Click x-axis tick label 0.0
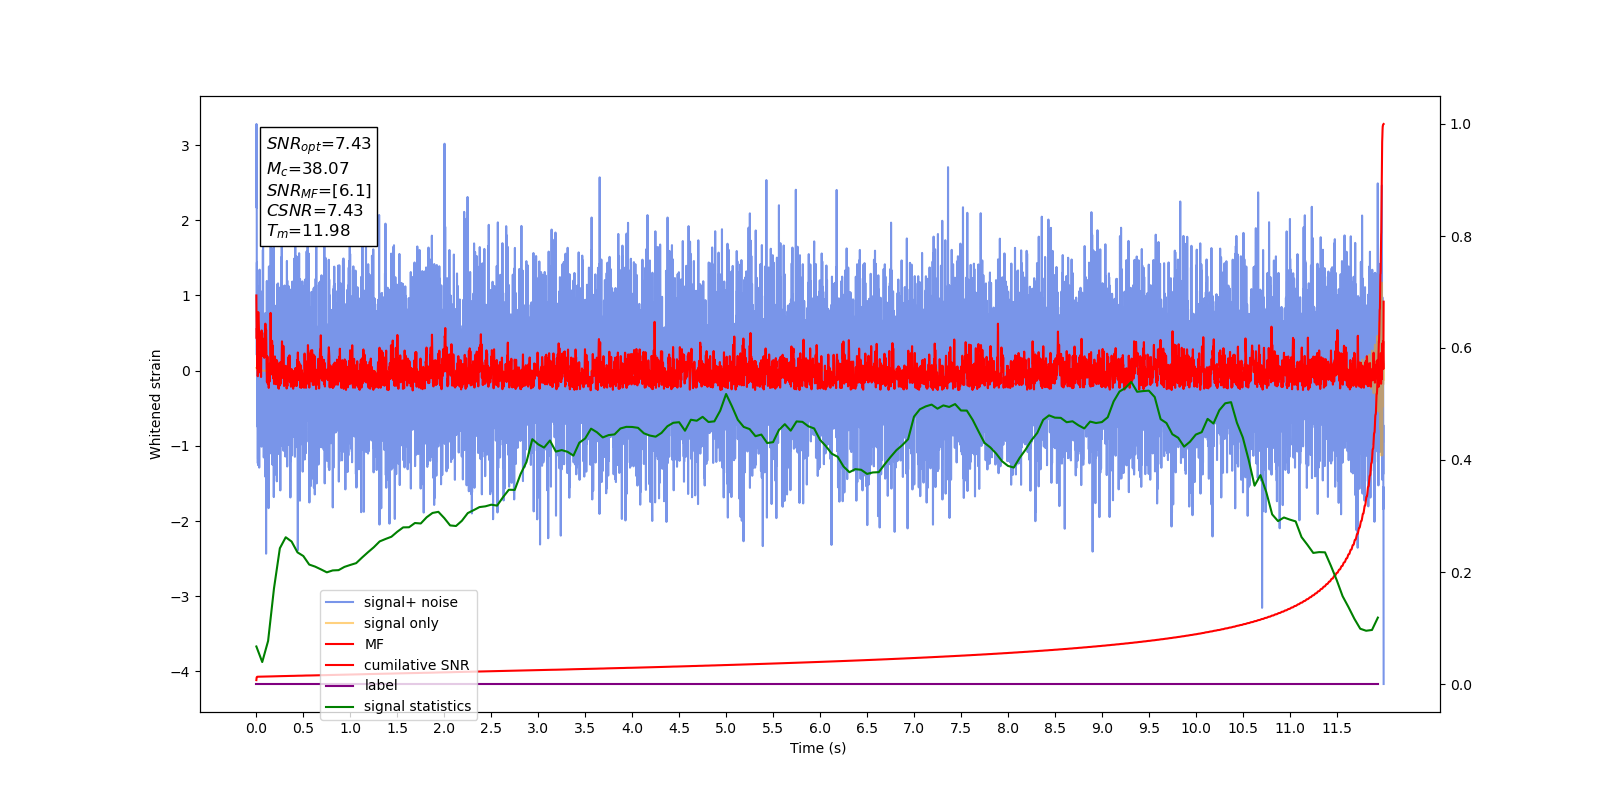The width and height of the screenshot is (1600, 800). [256, 728]
